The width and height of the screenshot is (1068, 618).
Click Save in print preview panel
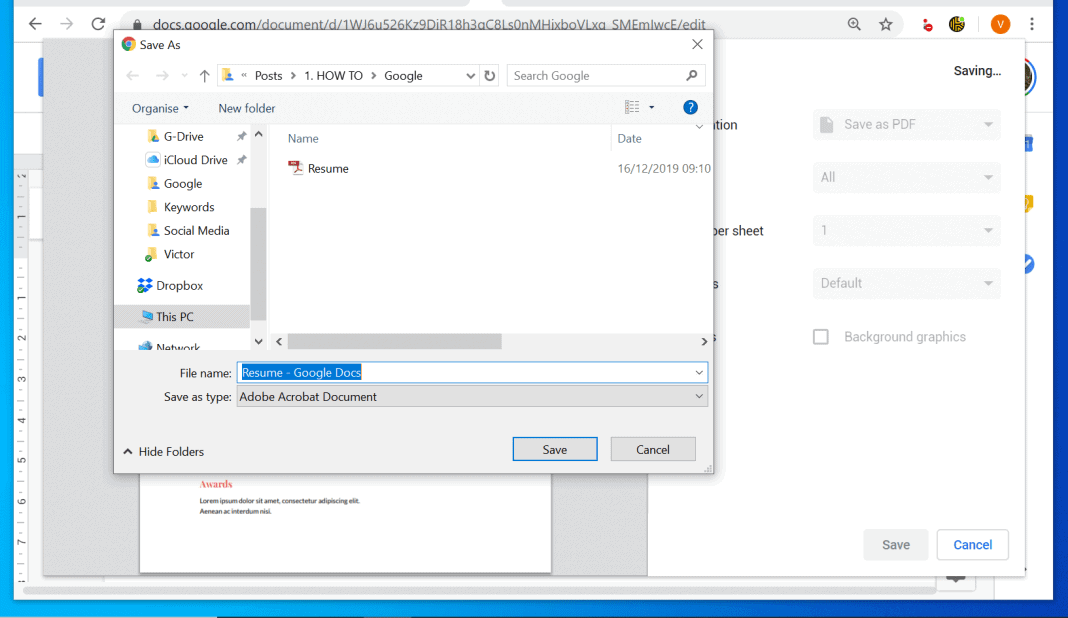896,544
